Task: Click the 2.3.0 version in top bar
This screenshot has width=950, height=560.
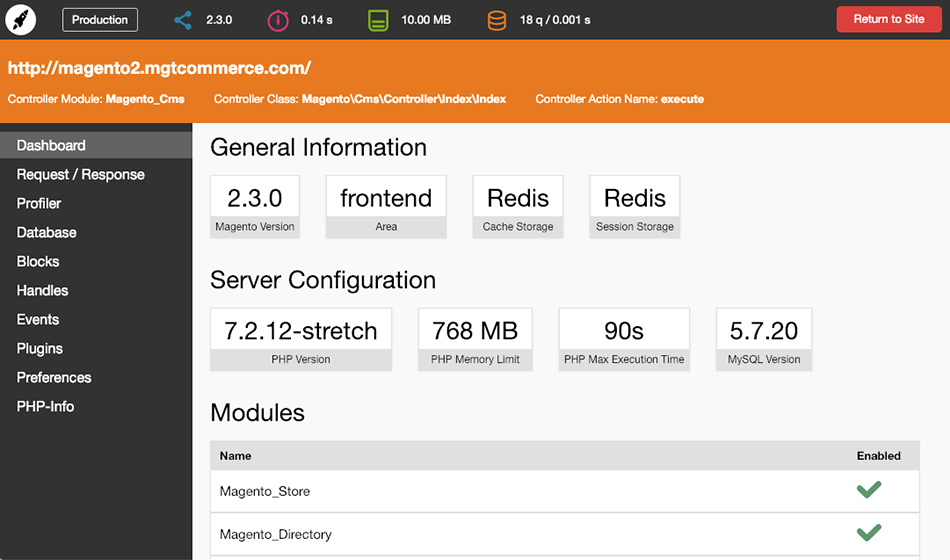Action: click(x=219, y=20)
